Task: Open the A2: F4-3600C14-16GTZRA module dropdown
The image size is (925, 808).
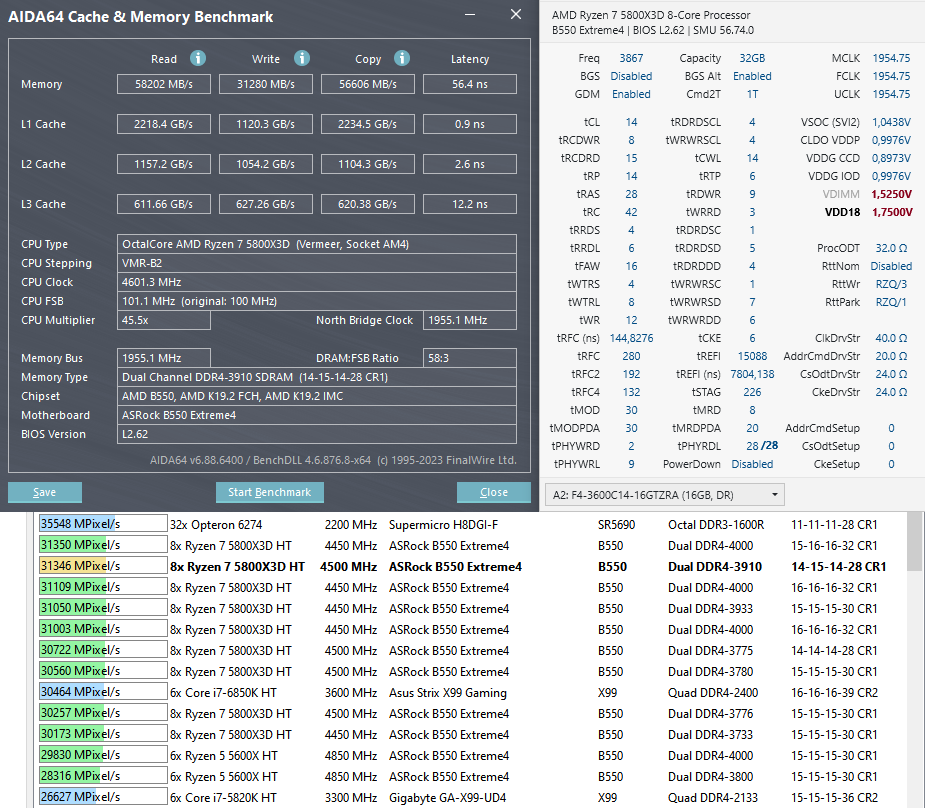Action: coord(665,495)
